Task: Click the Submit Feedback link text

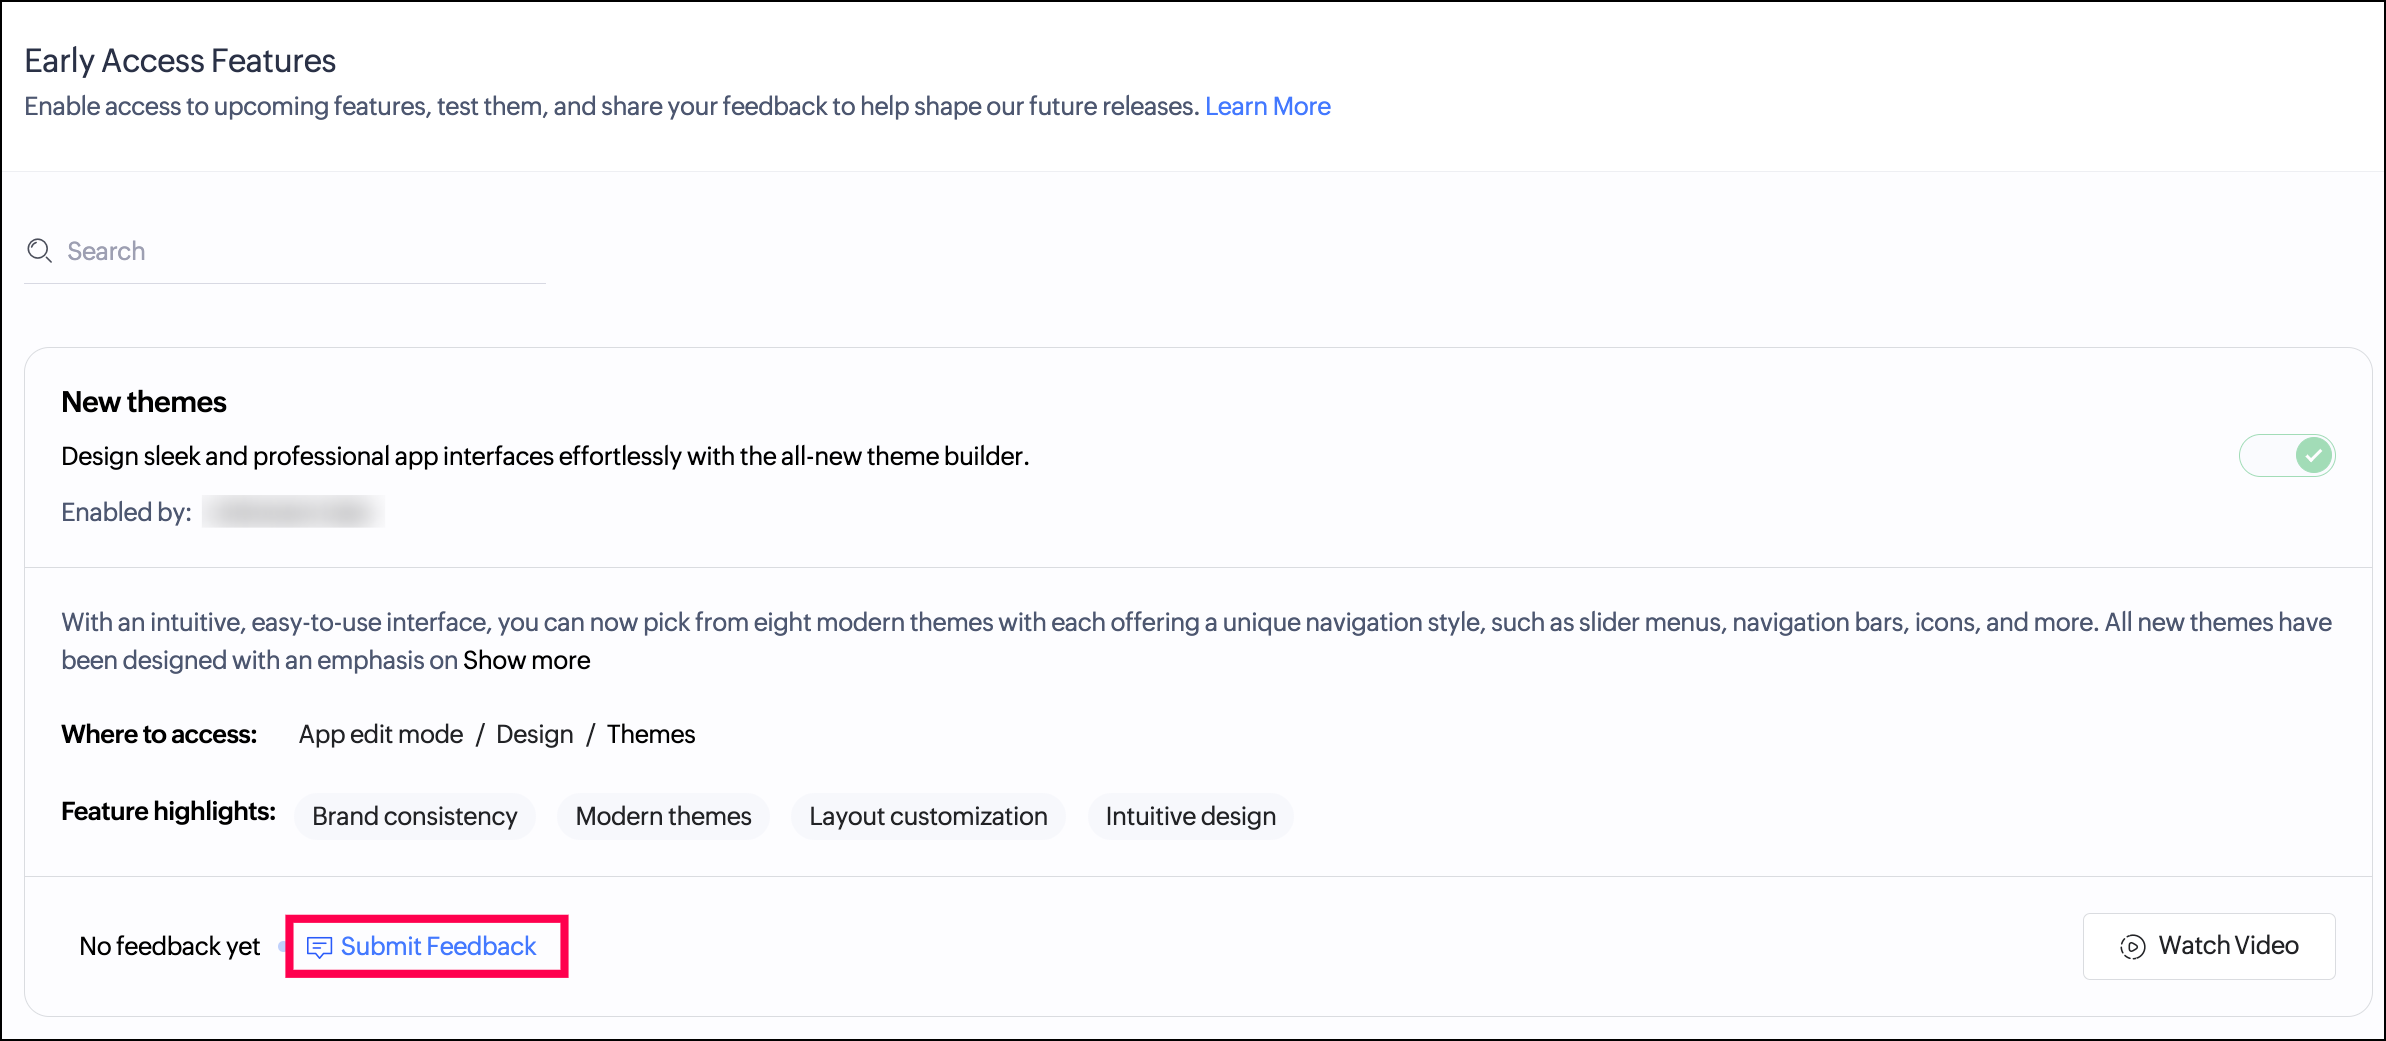Action: 438,946
